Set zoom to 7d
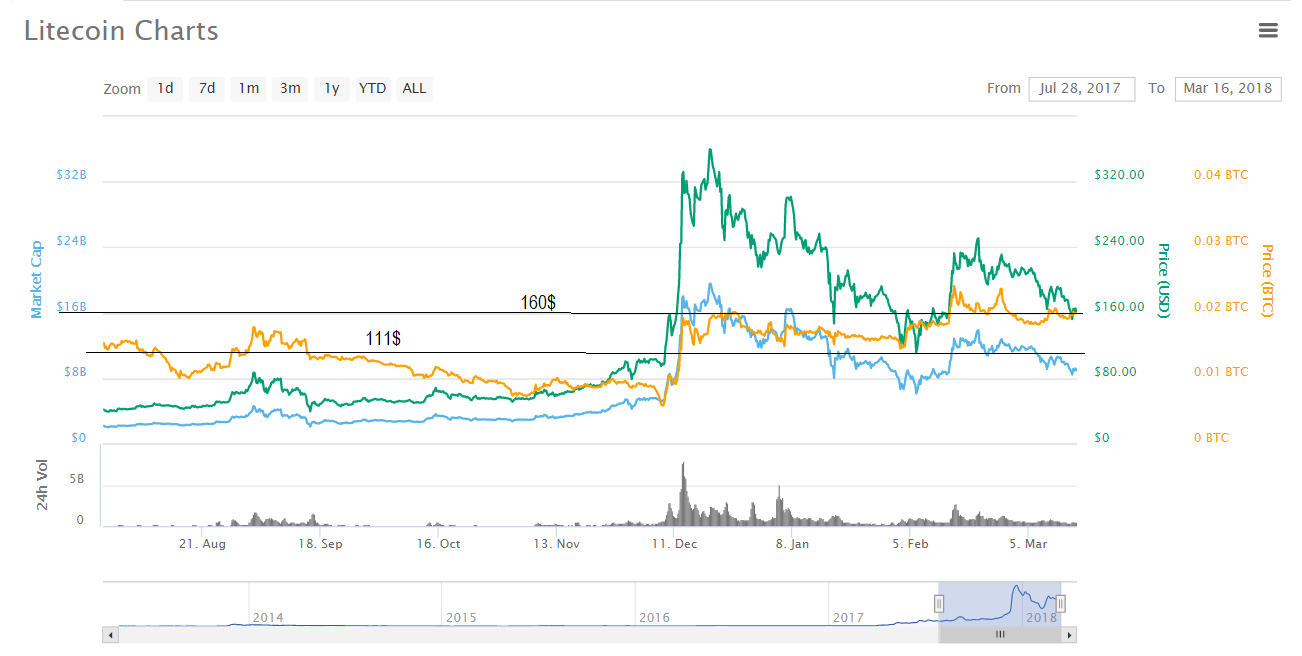 (x=207, y=88)
